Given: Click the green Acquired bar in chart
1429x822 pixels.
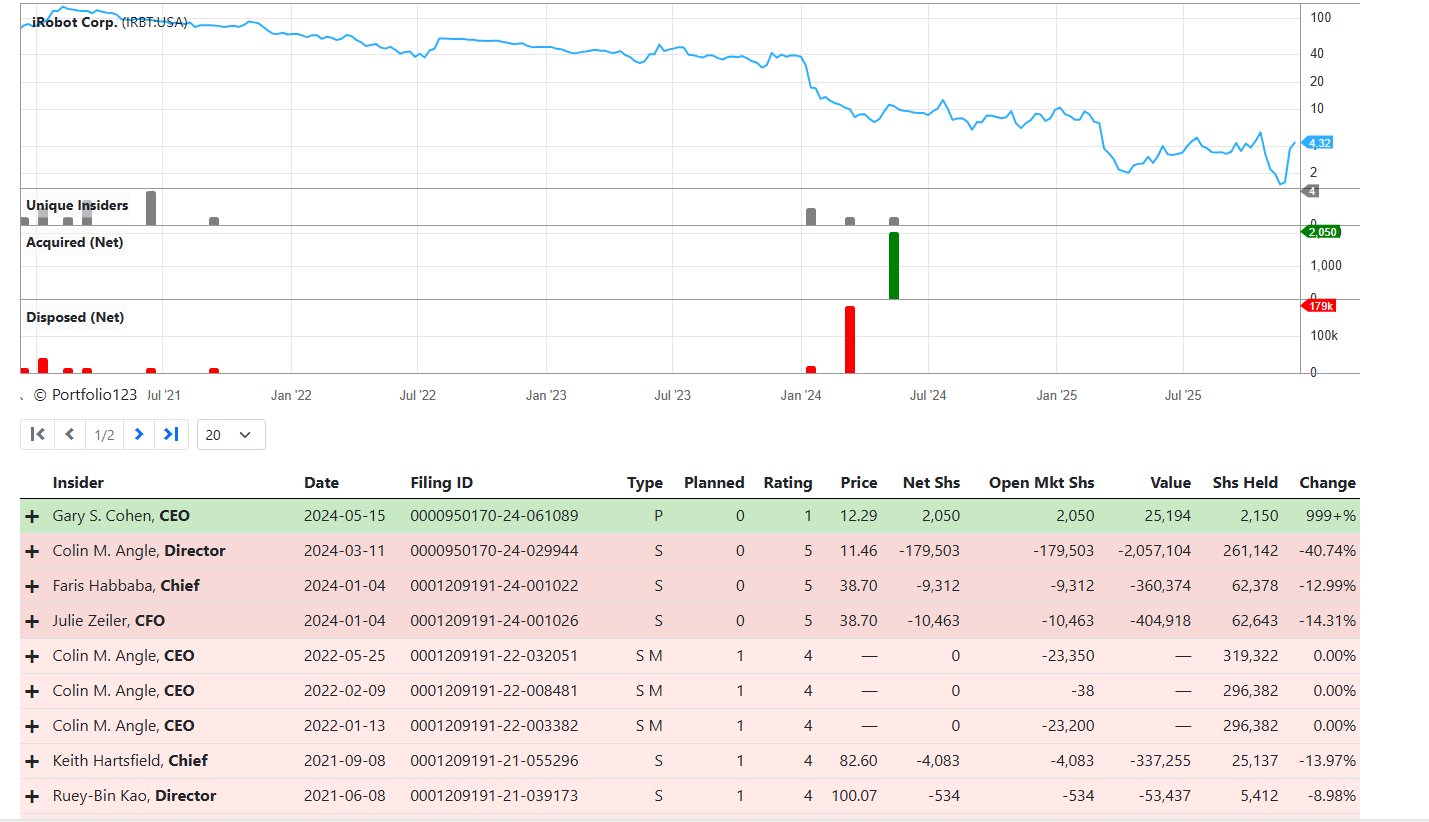Looking at the screenshot, I should (x=893, y=266).
